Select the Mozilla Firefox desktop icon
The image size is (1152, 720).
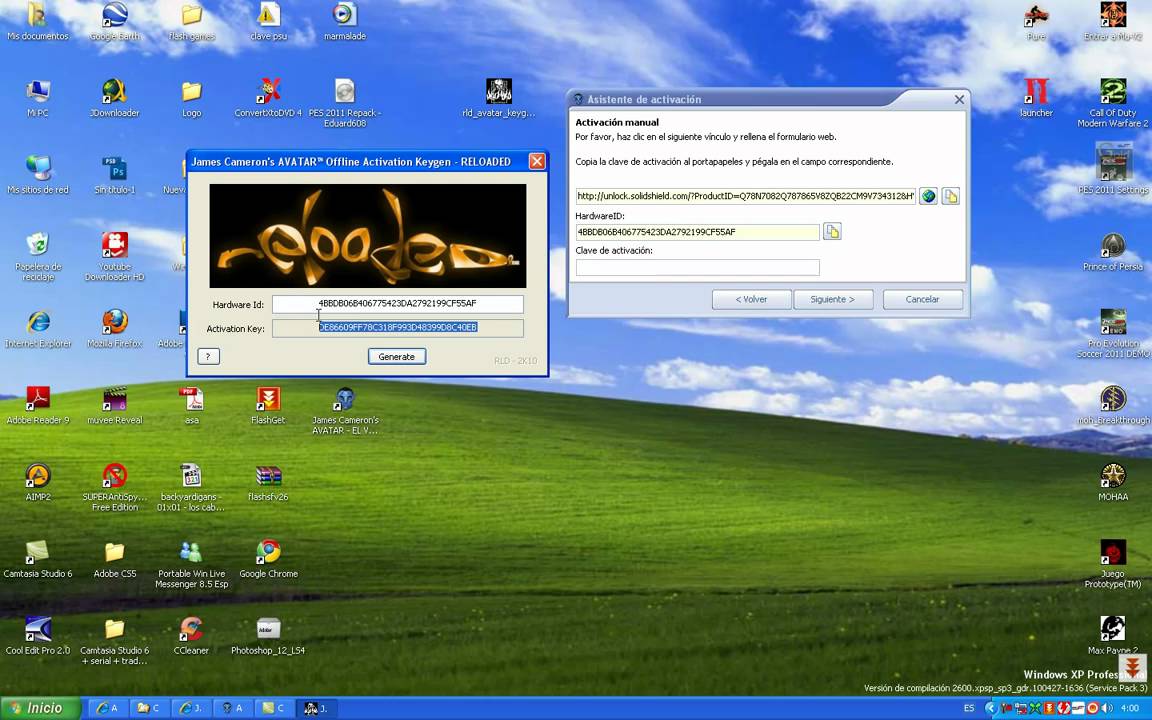click(115, 328)
